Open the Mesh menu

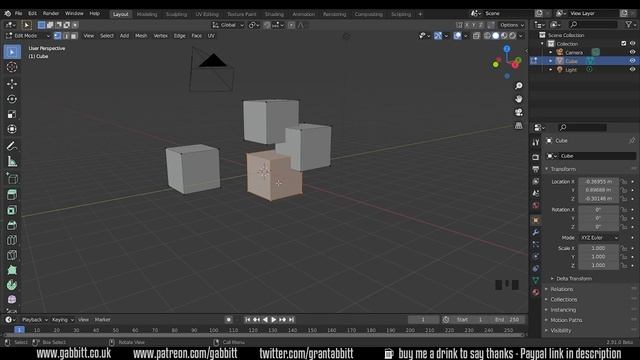coord(141,36)
